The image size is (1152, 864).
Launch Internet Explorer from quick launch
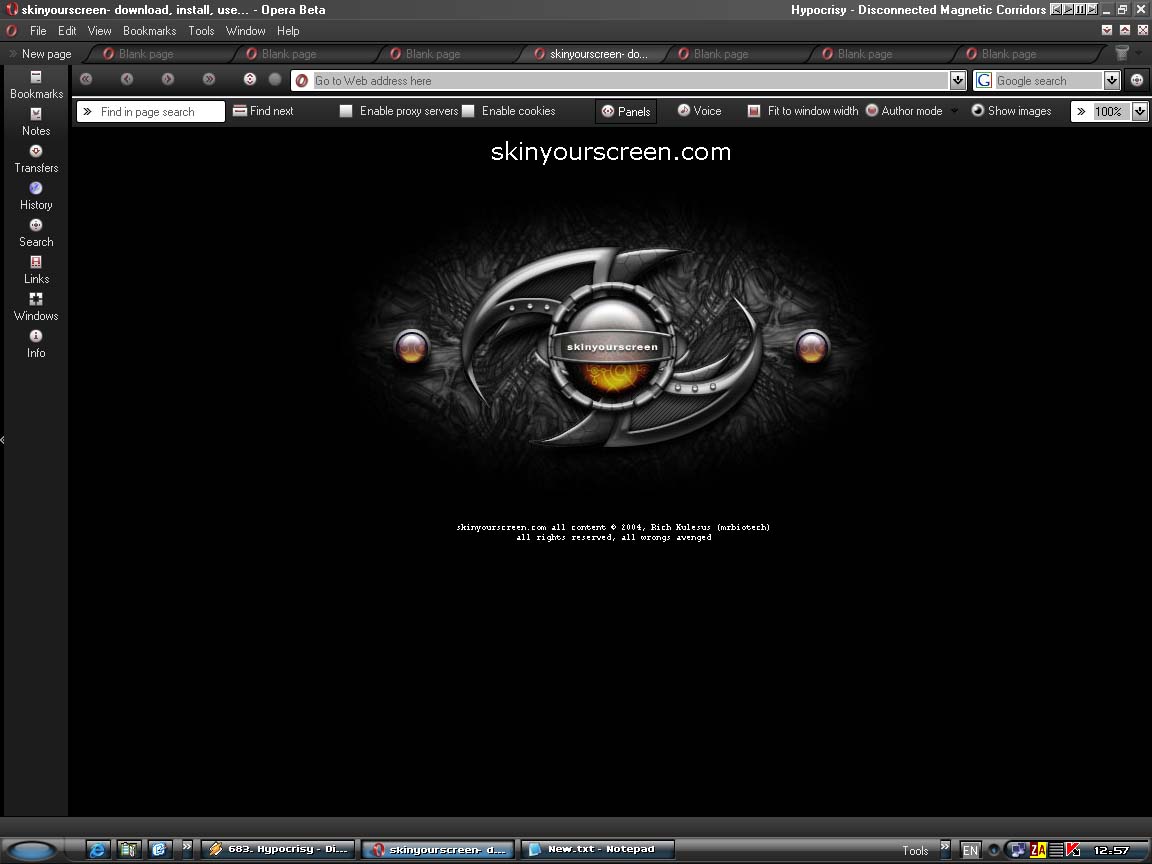[x=98, y=850]
